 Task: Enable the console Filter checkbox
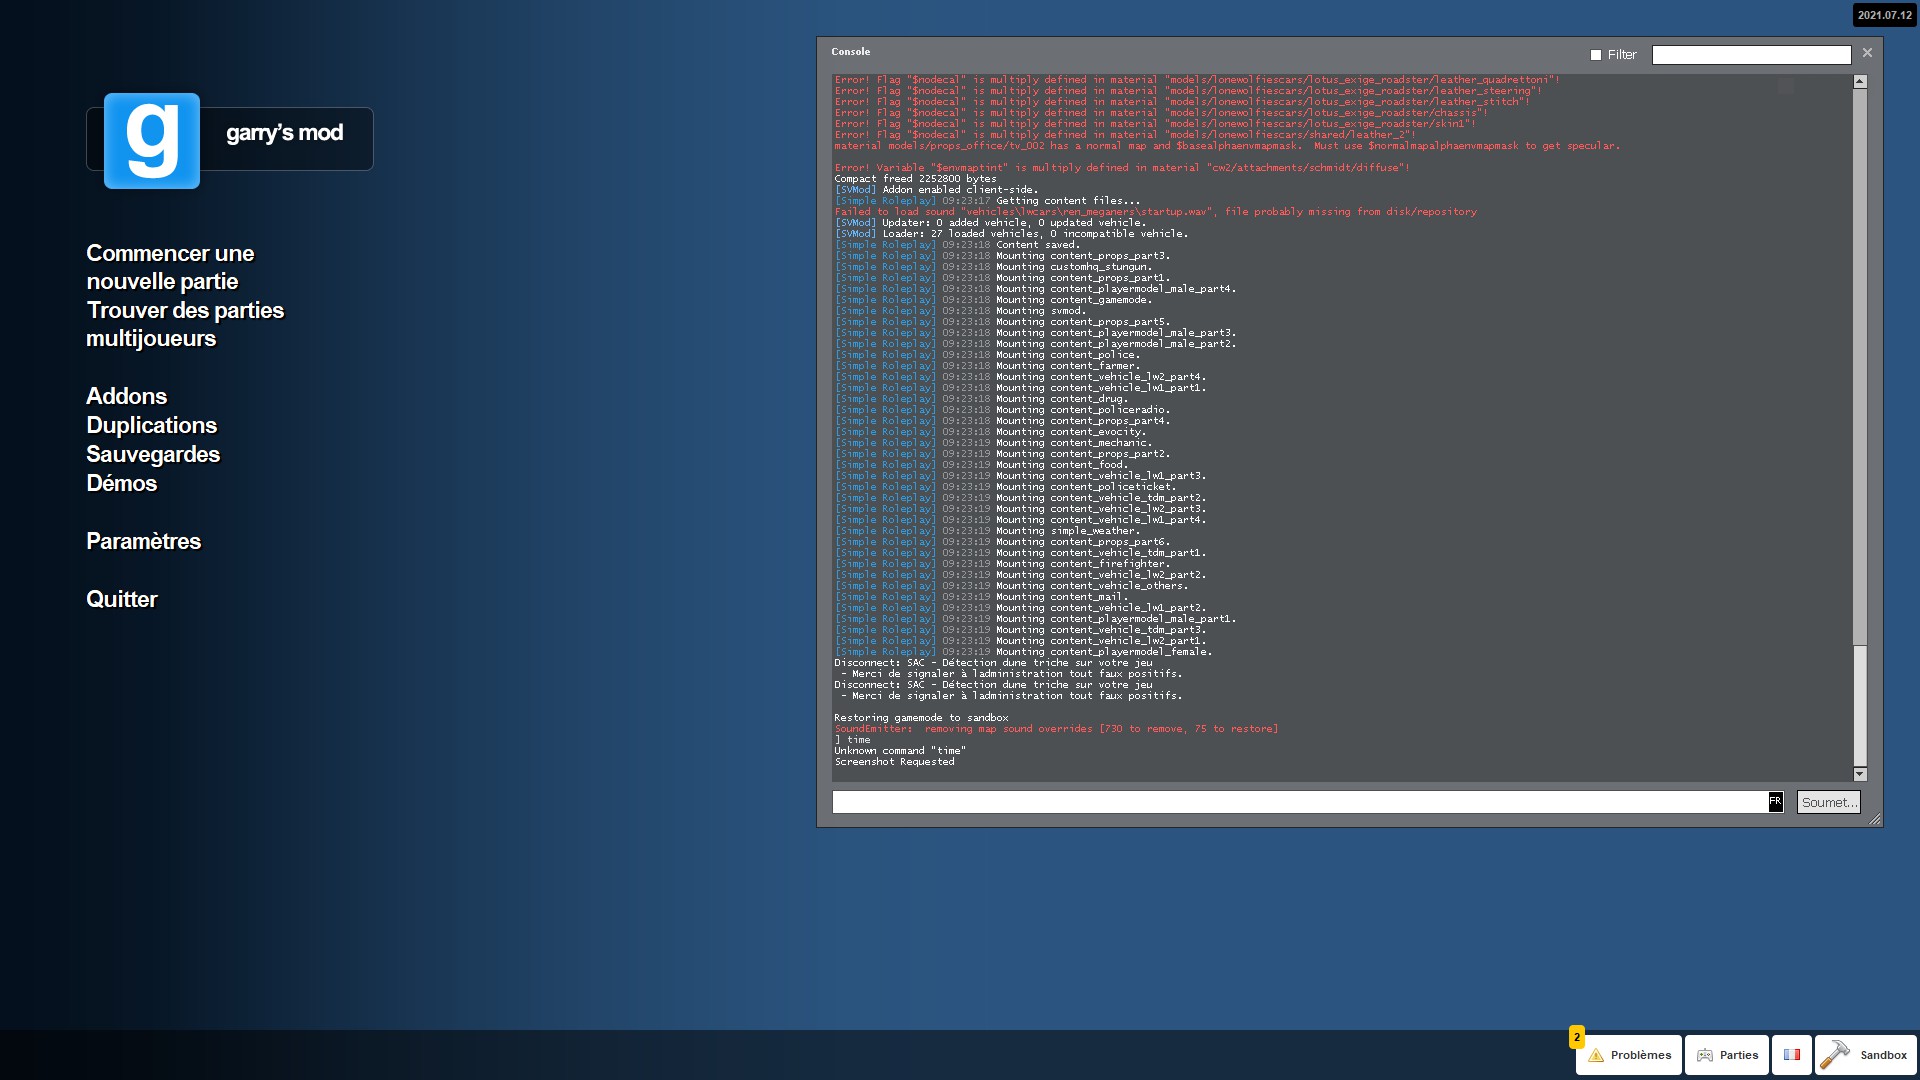coord(1596,55)
